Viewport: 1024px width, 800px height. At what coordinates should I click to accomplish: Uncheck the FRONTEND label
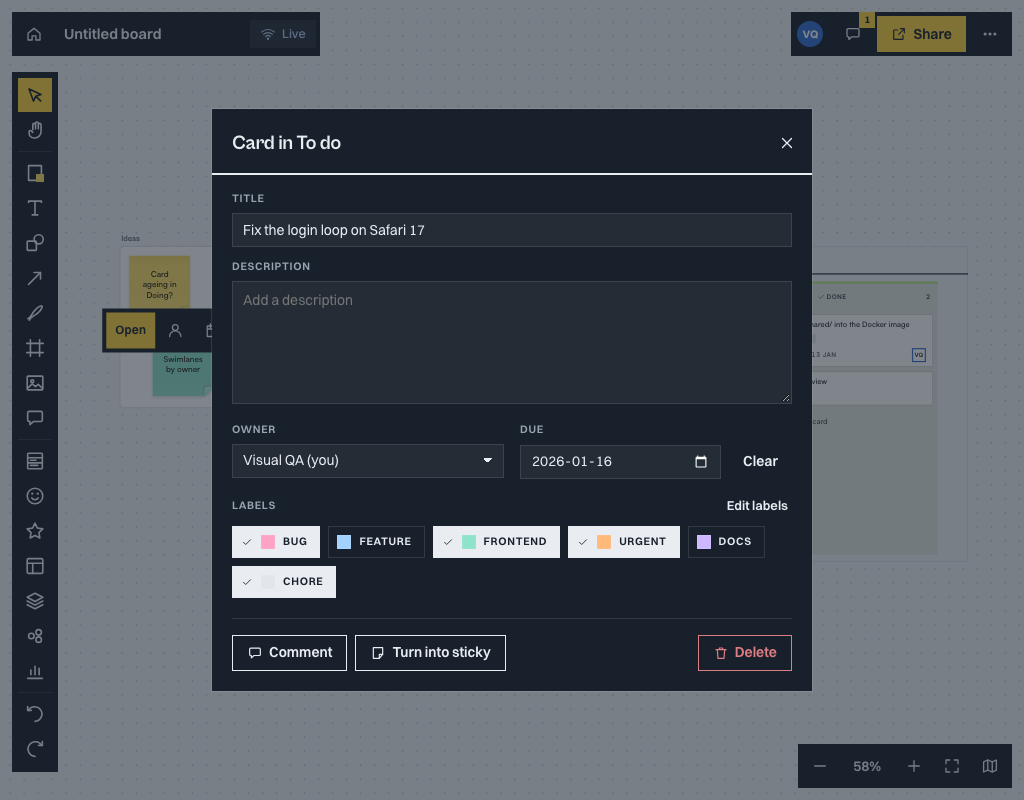[496, 542]
